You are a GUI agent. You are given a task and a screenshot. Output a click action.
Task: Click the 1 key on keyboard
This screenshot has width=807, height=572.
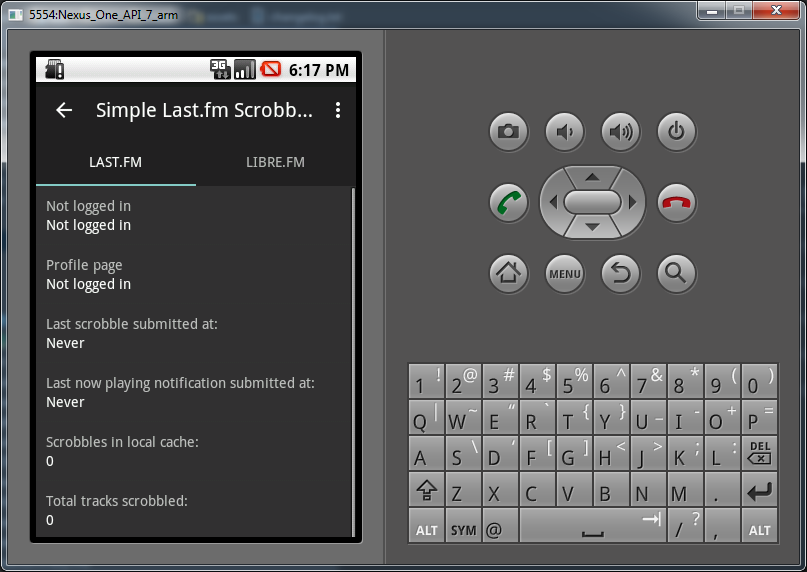click(427, 382)
